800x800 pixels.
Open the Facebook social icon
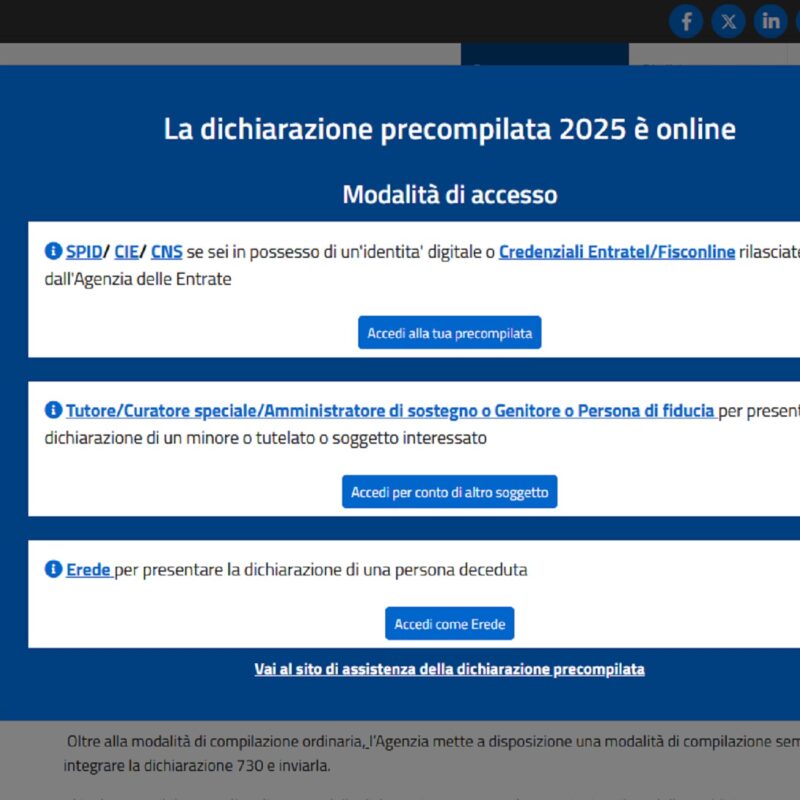[686, 21]
